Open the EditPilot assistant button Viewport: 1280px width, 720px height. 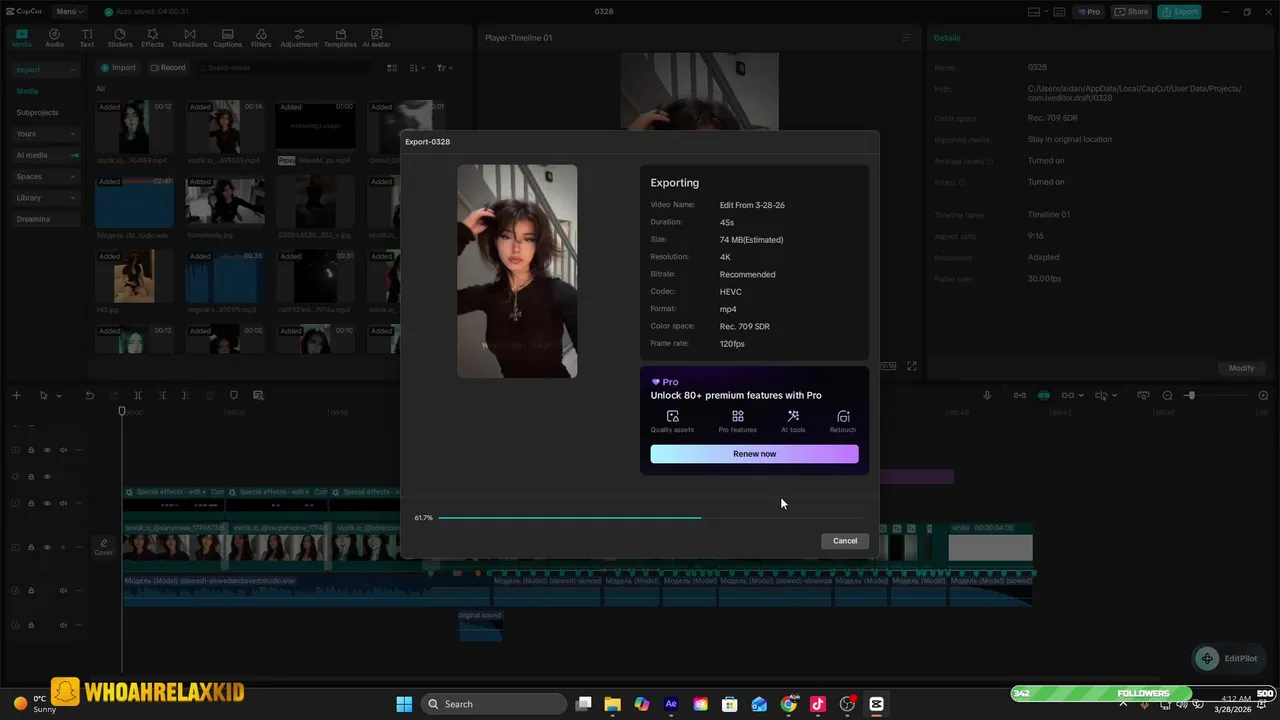coord(1228,658)
